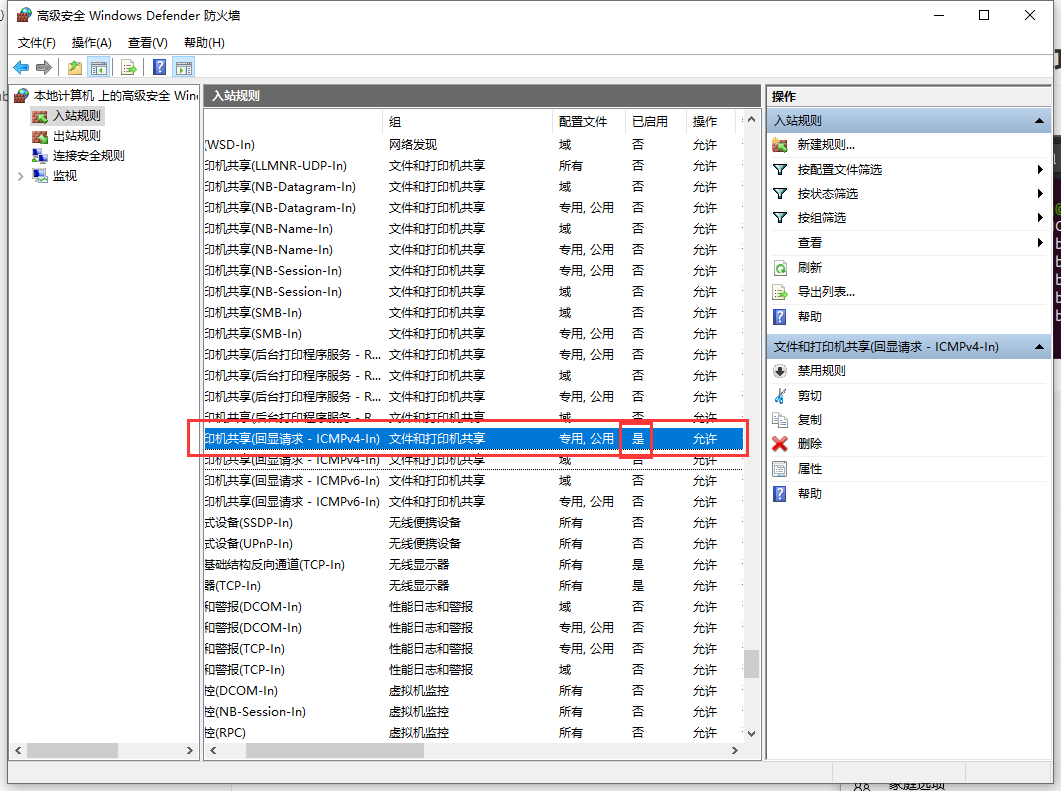Open the 帮助(H) menu
The width and height of the screenshot is (1061, 791).
click(x=204, y=43)
